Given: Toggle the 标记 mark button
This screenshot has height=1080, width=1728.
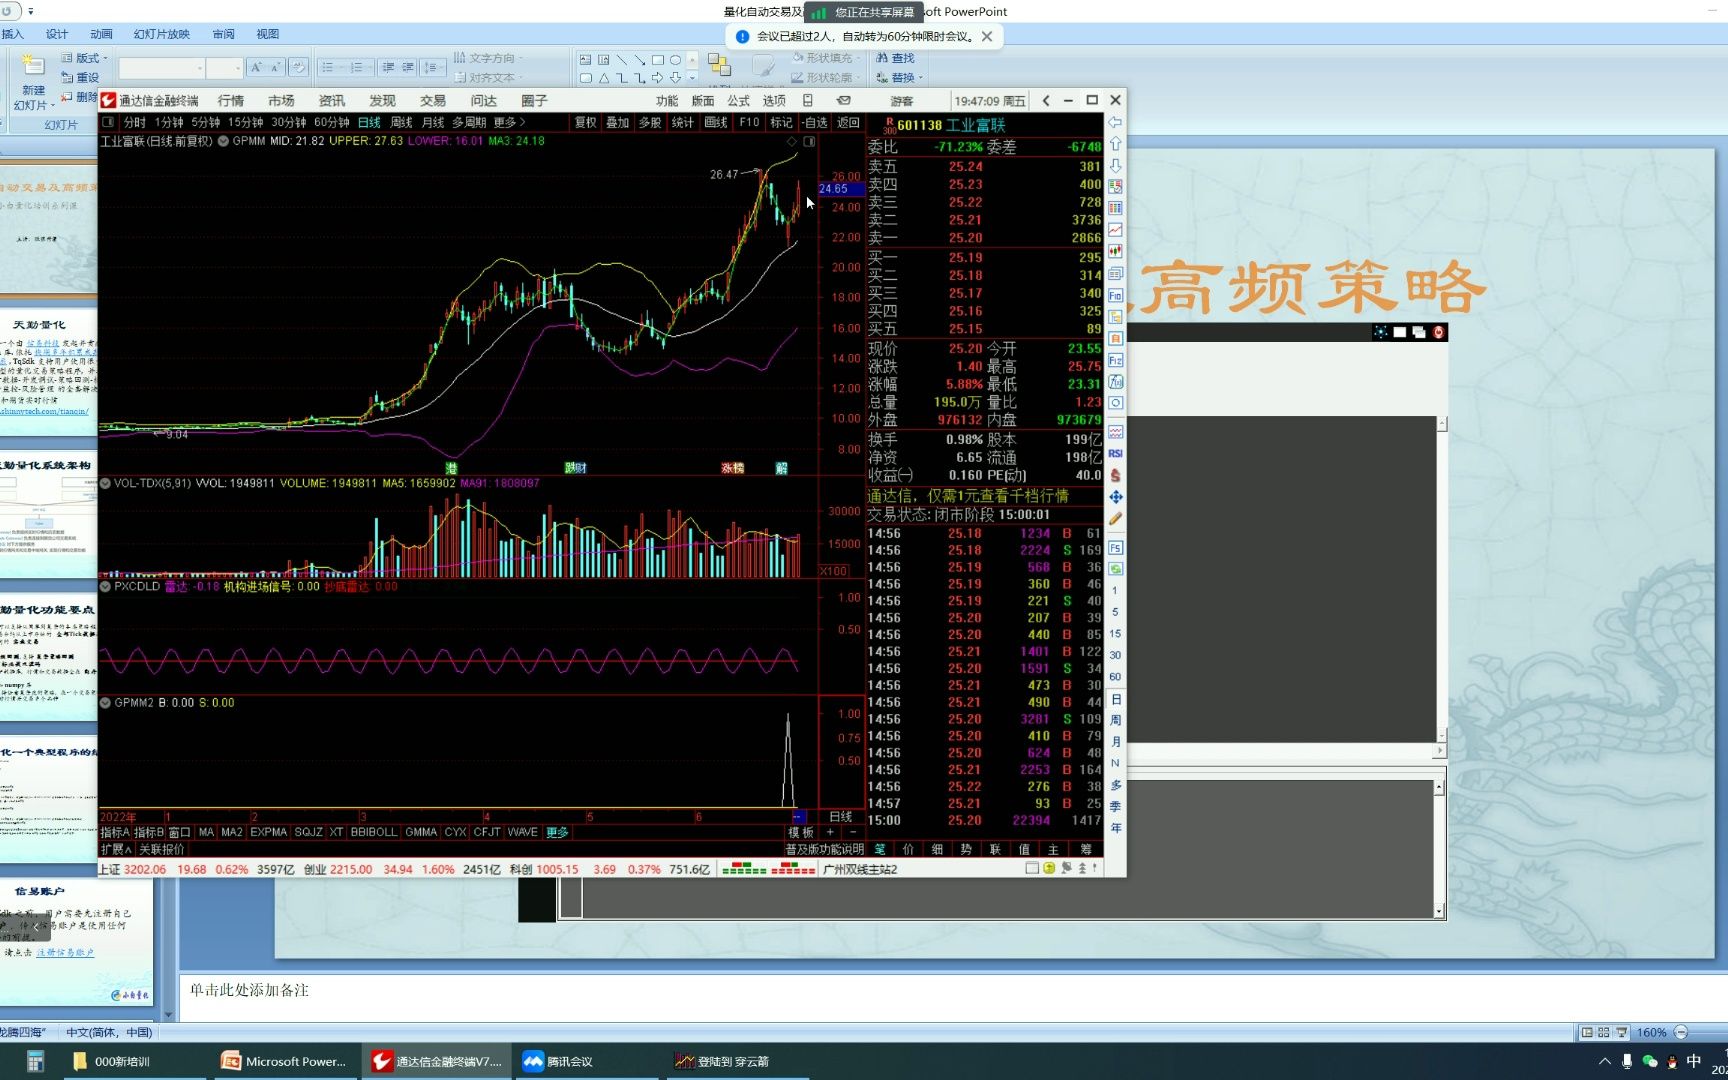Looking at the screenshot, I should point(781,122).
